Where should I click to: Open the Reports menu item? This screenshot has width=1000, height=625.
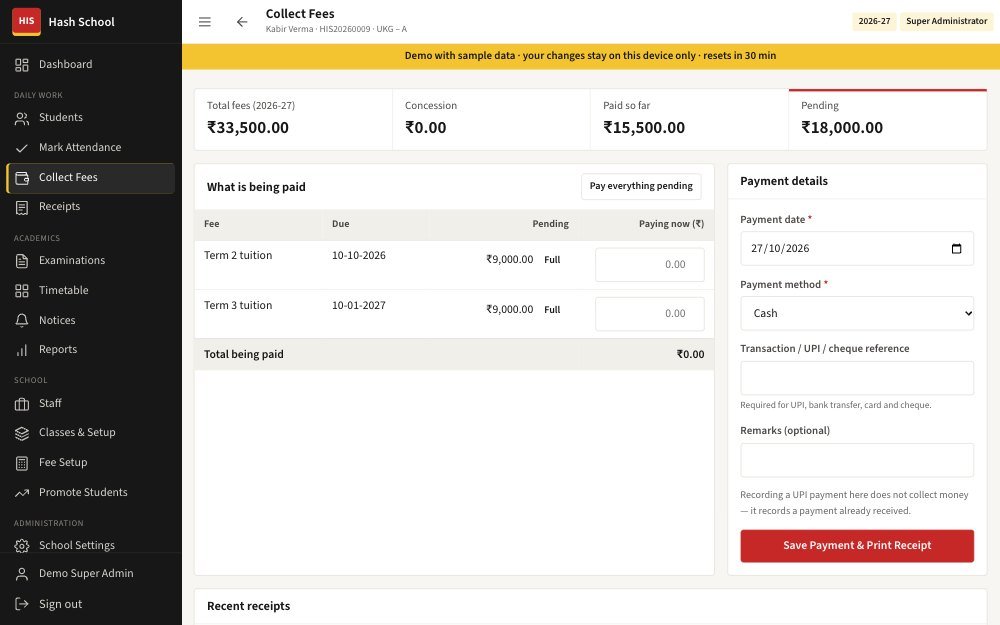point(91,349)
